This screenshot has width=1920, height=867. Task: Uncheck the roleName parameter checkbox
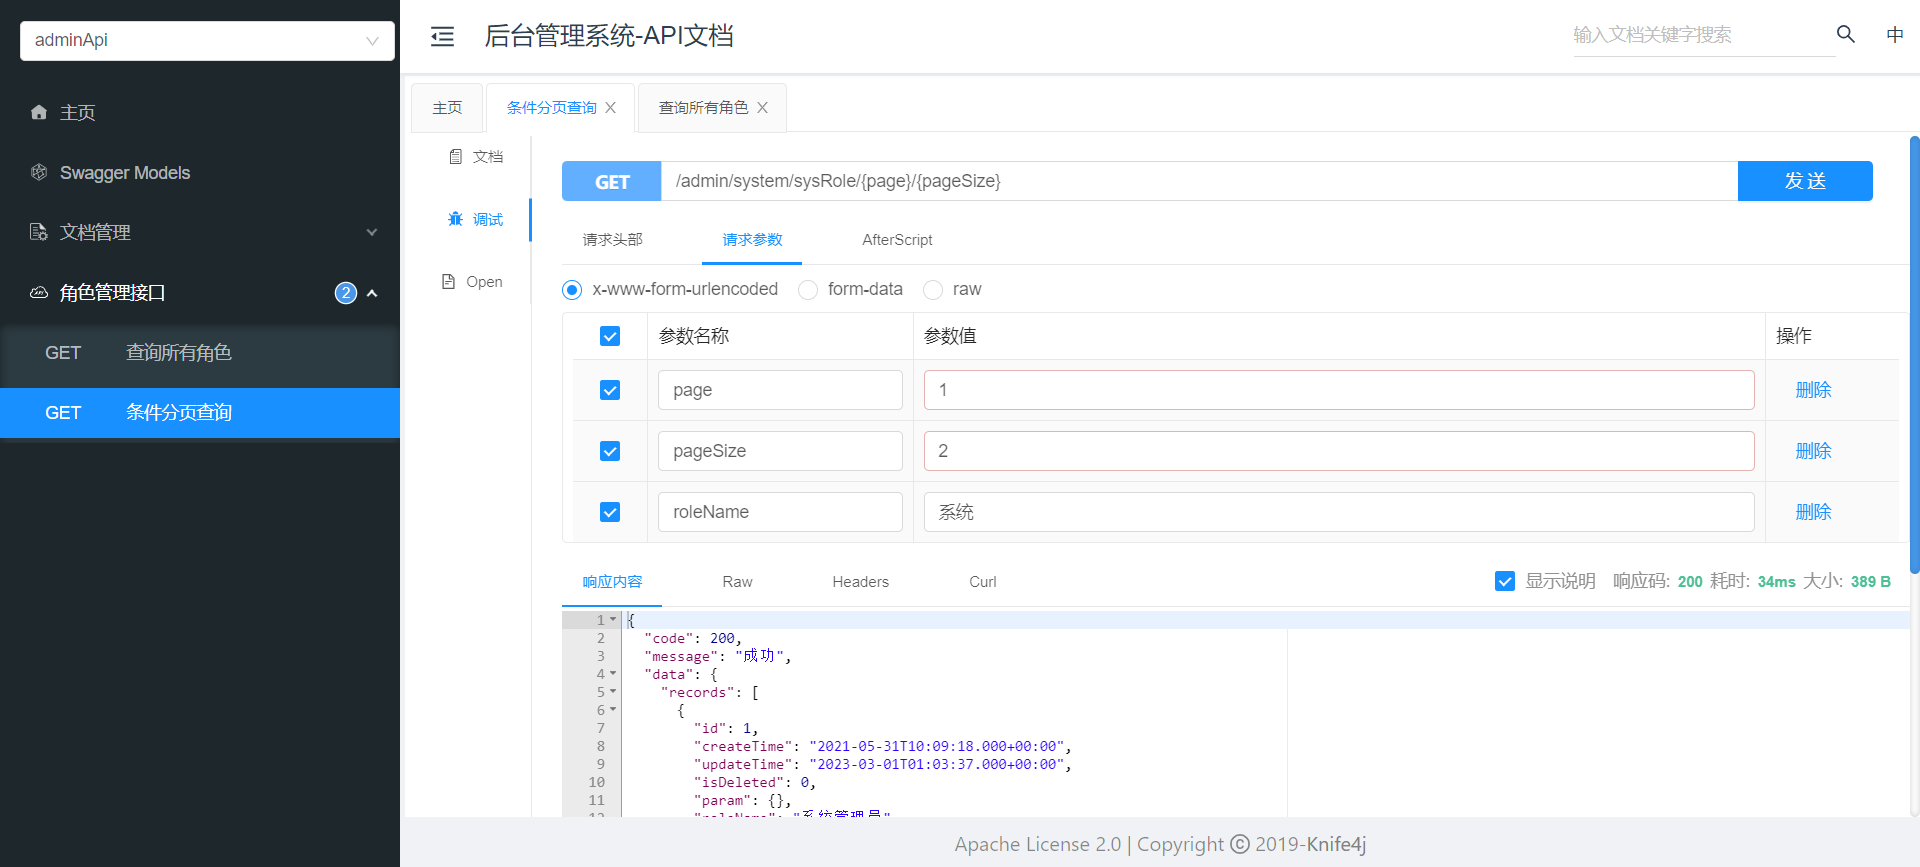[x=610, y=512]
